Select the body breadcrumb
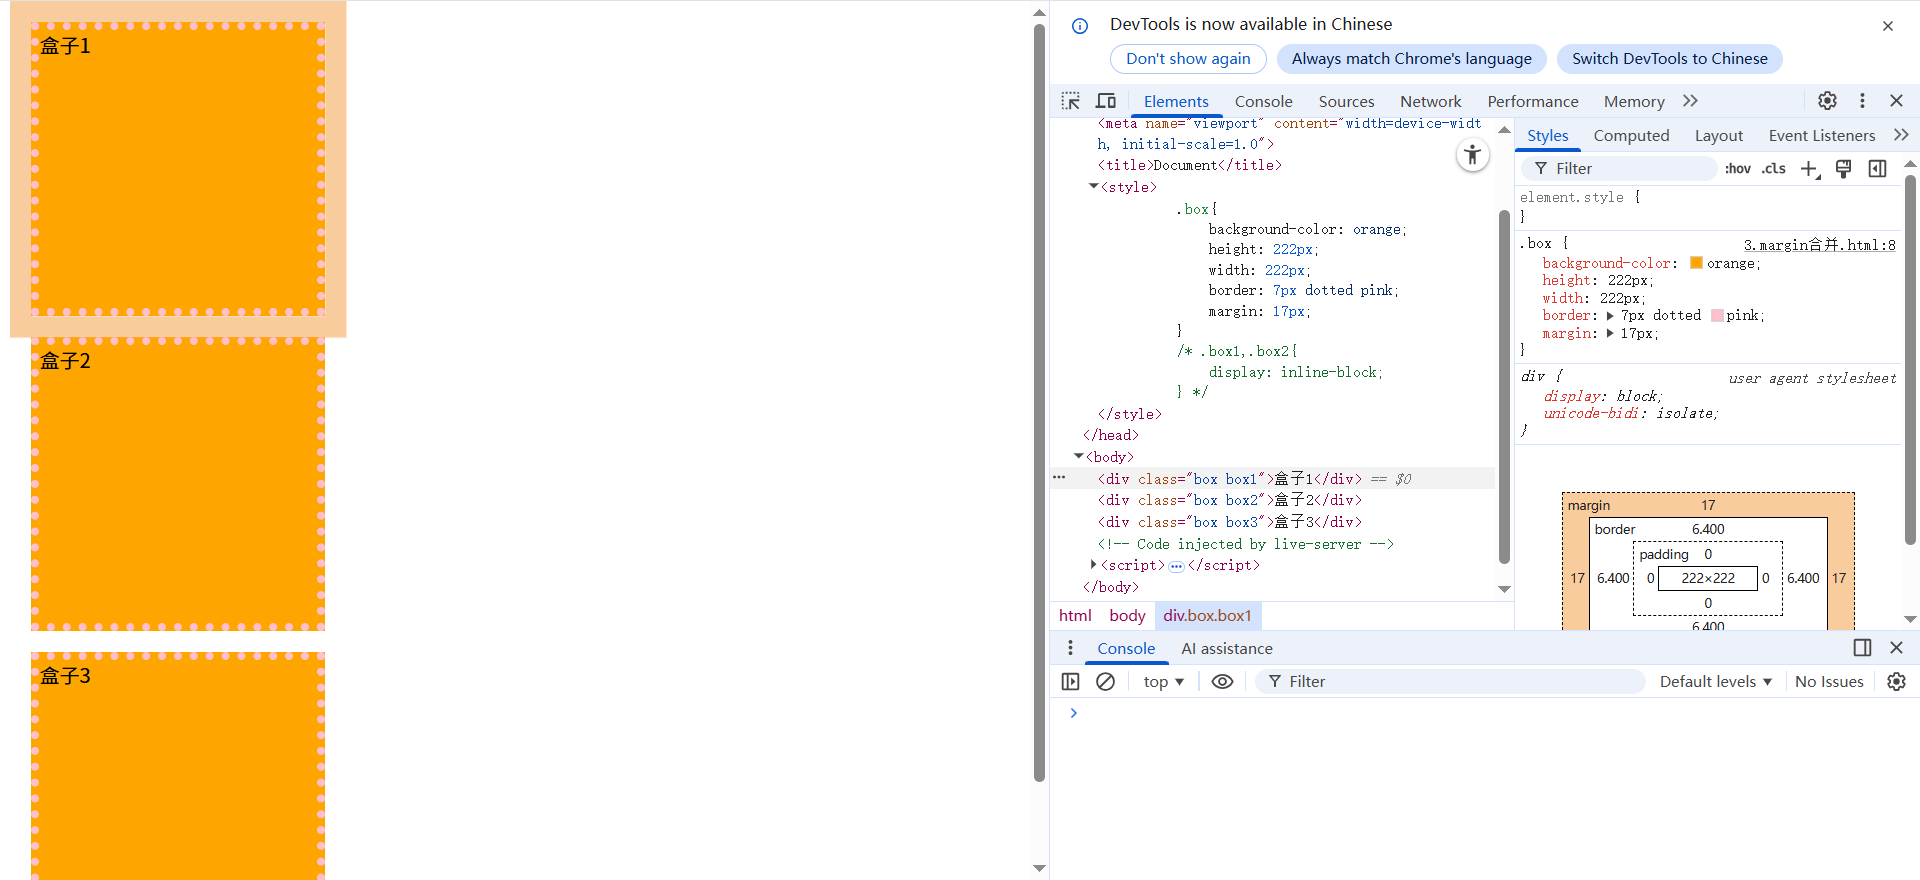 1127,616
